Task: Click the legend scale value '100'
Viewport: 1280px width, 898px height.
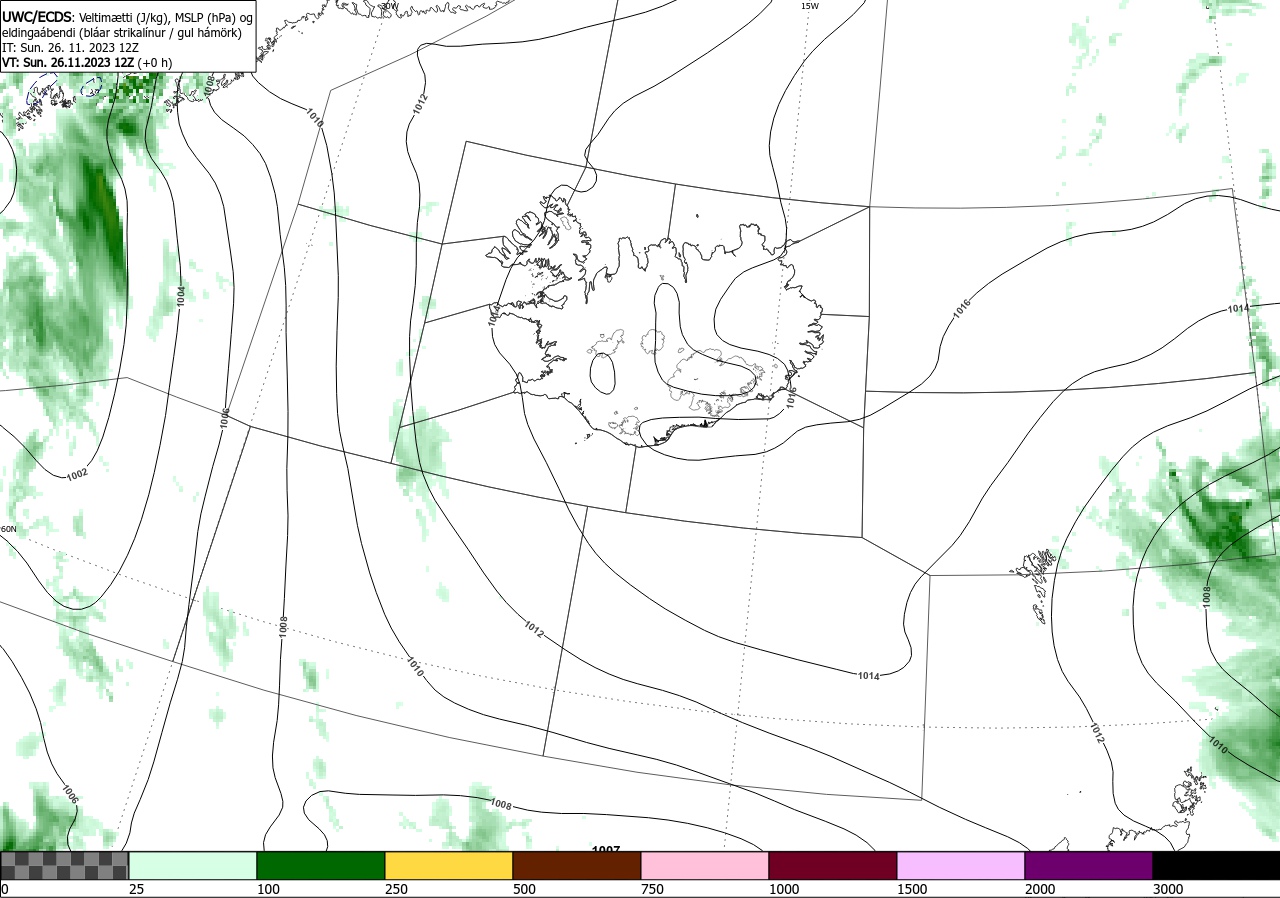Action: (268, 889)
